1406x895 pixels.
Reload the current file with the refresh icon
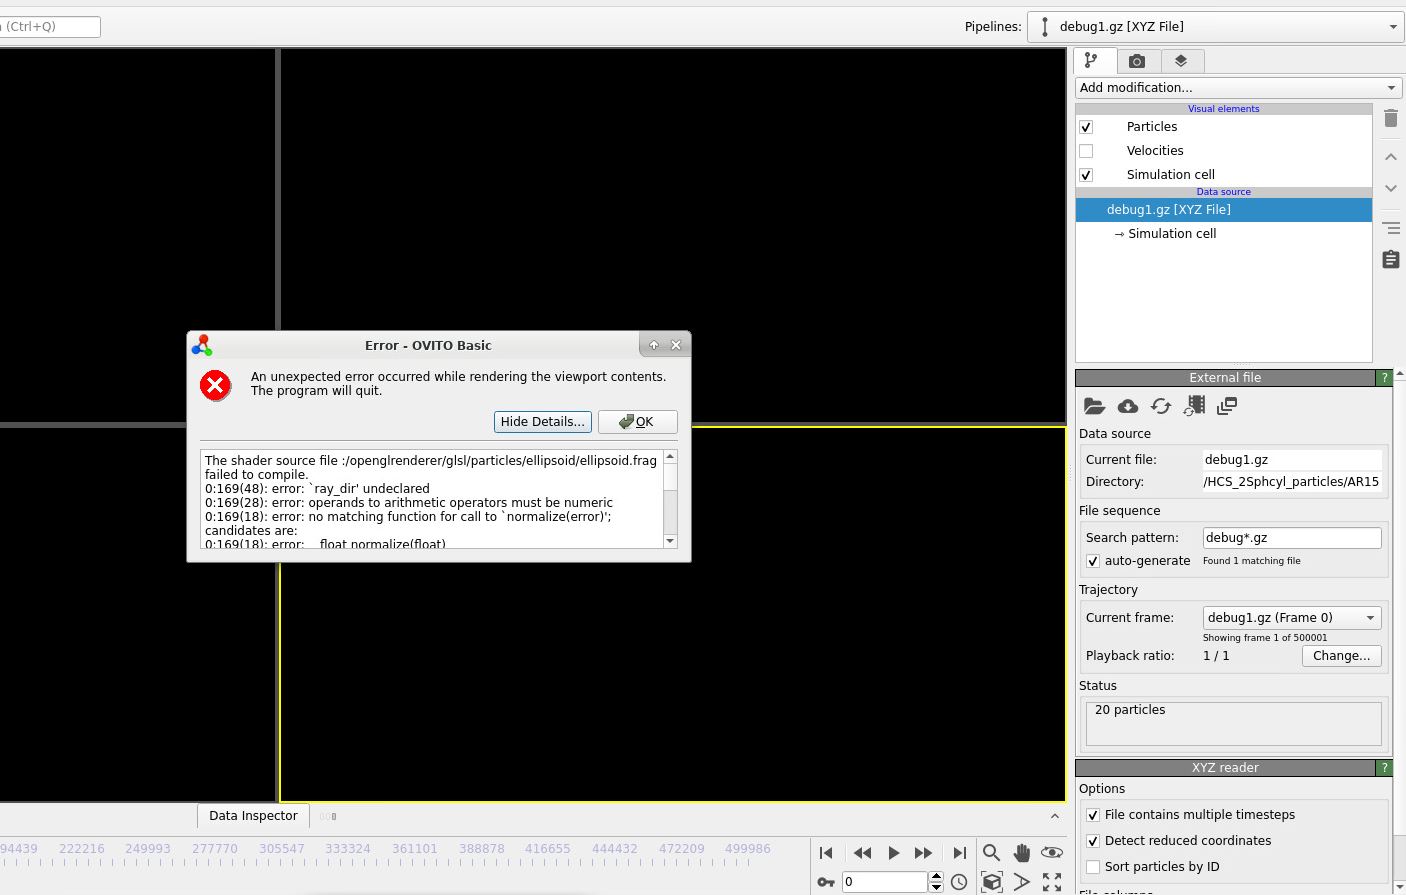pyautogui.click(x=1161, y=406)
